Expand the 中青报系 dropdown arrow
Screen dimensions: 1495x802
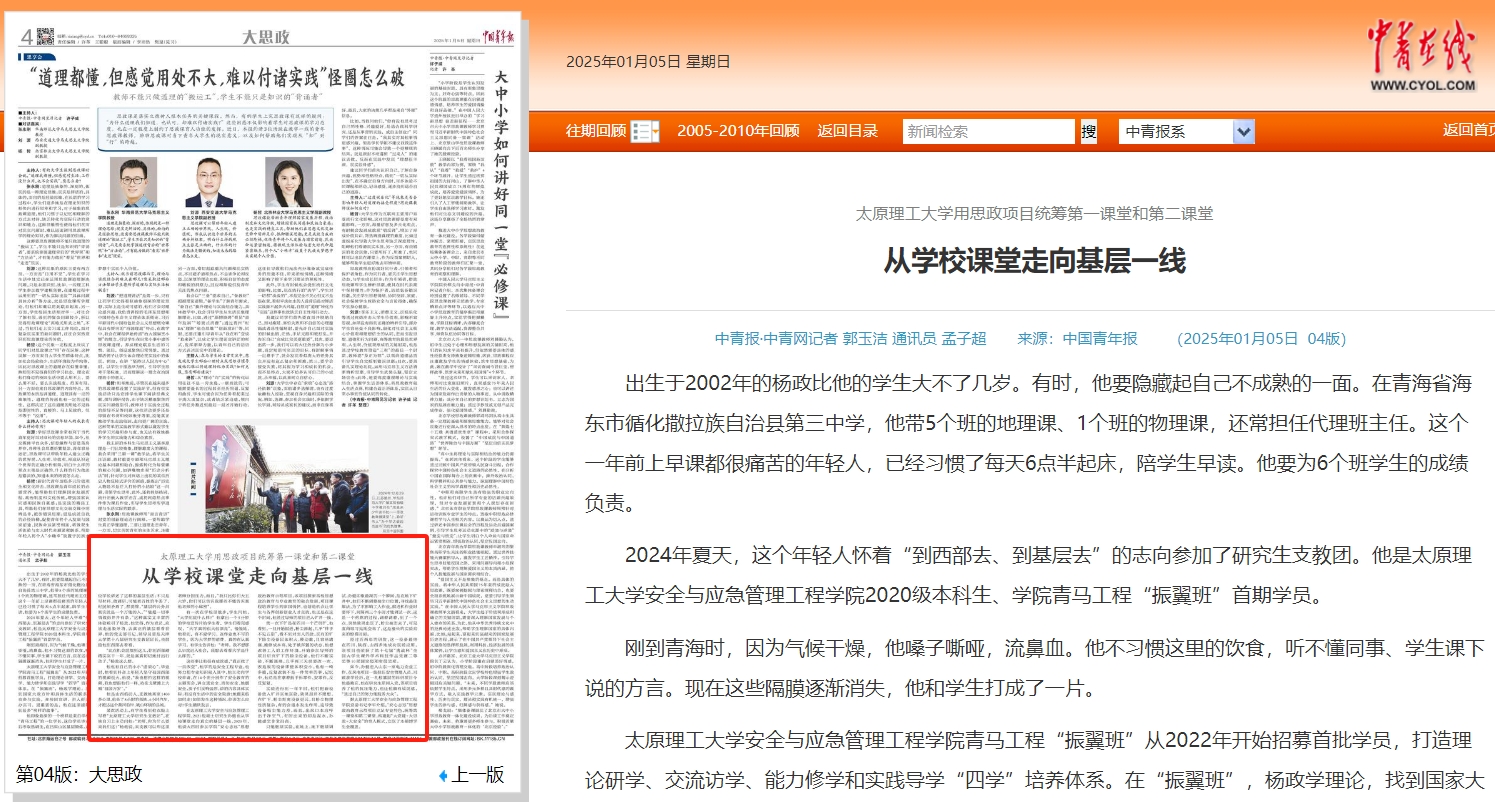[1243, 131]
